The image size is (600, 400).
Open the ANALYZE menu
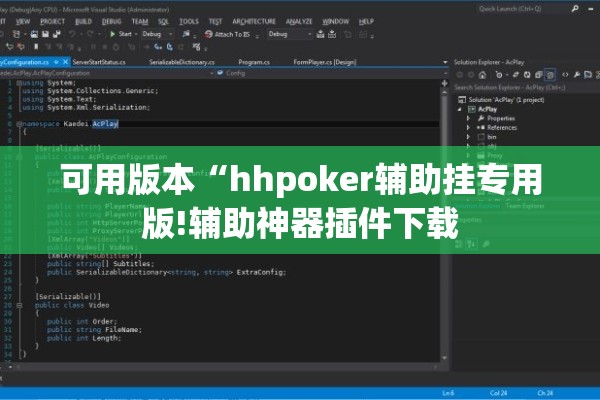click(299, 21)
